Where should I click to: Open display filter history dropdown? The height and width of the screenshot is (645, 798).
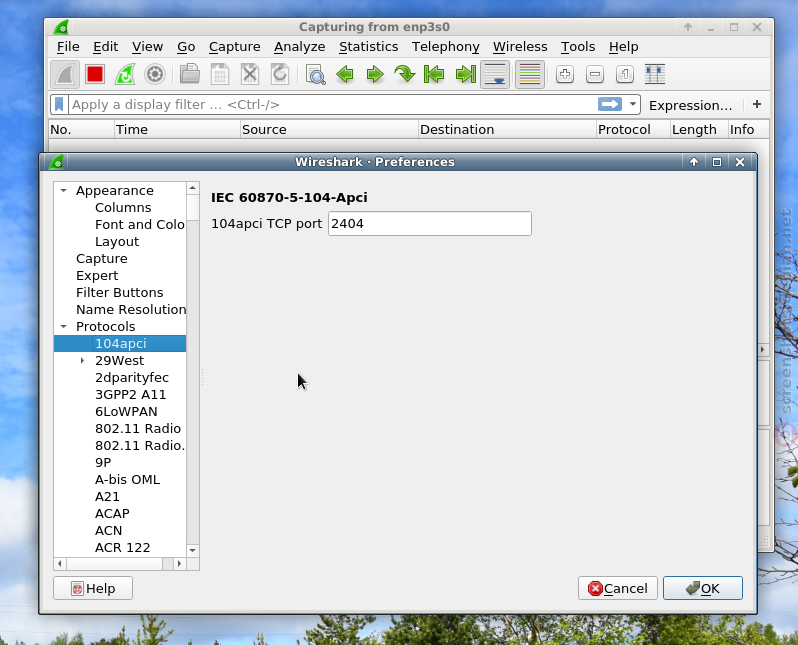click(633, 104)
